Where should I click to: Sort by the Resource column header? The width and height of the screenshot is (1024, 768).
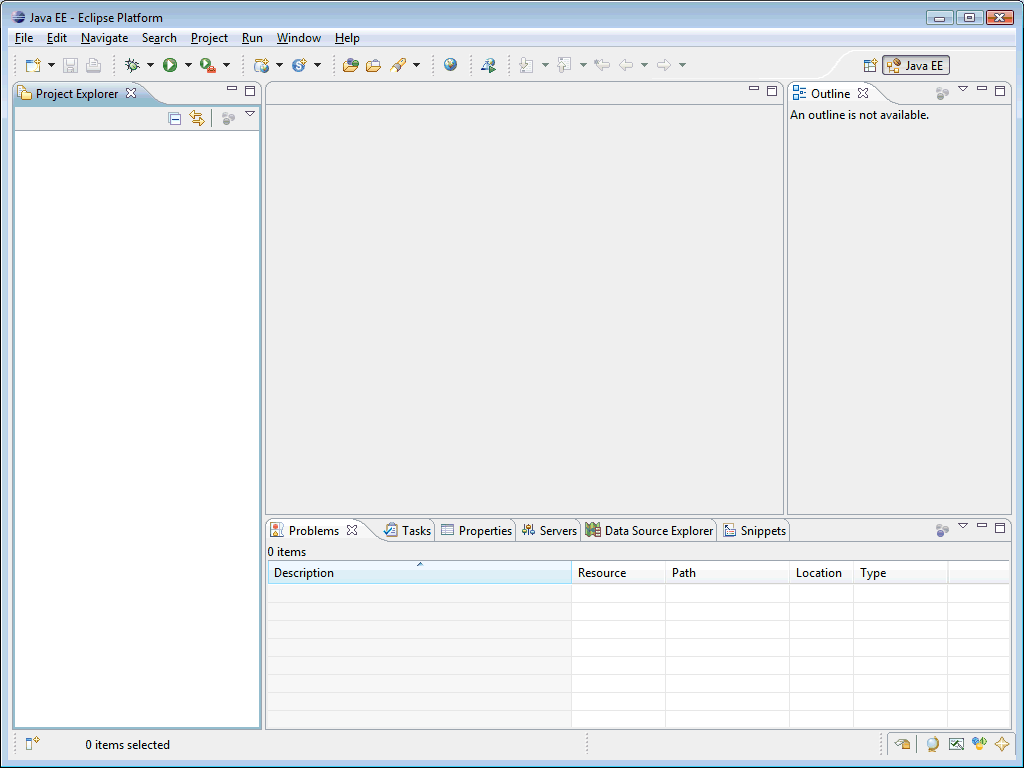pyautogui.click(x=618, y=573)
